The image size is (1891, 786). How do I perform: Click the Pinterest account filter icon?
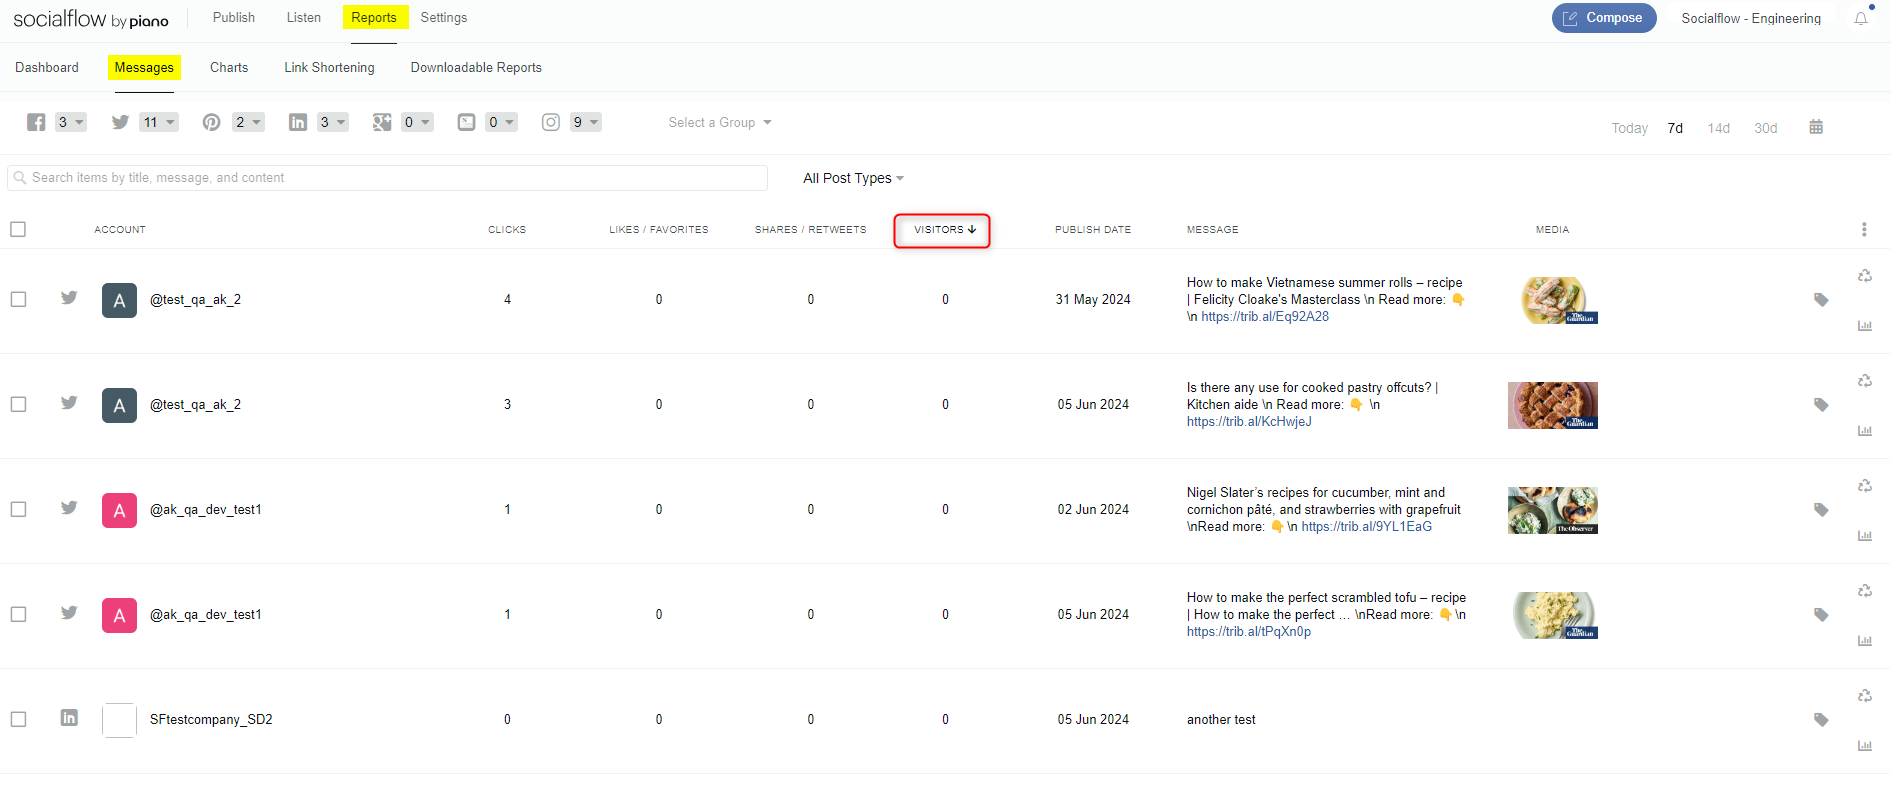211,122
